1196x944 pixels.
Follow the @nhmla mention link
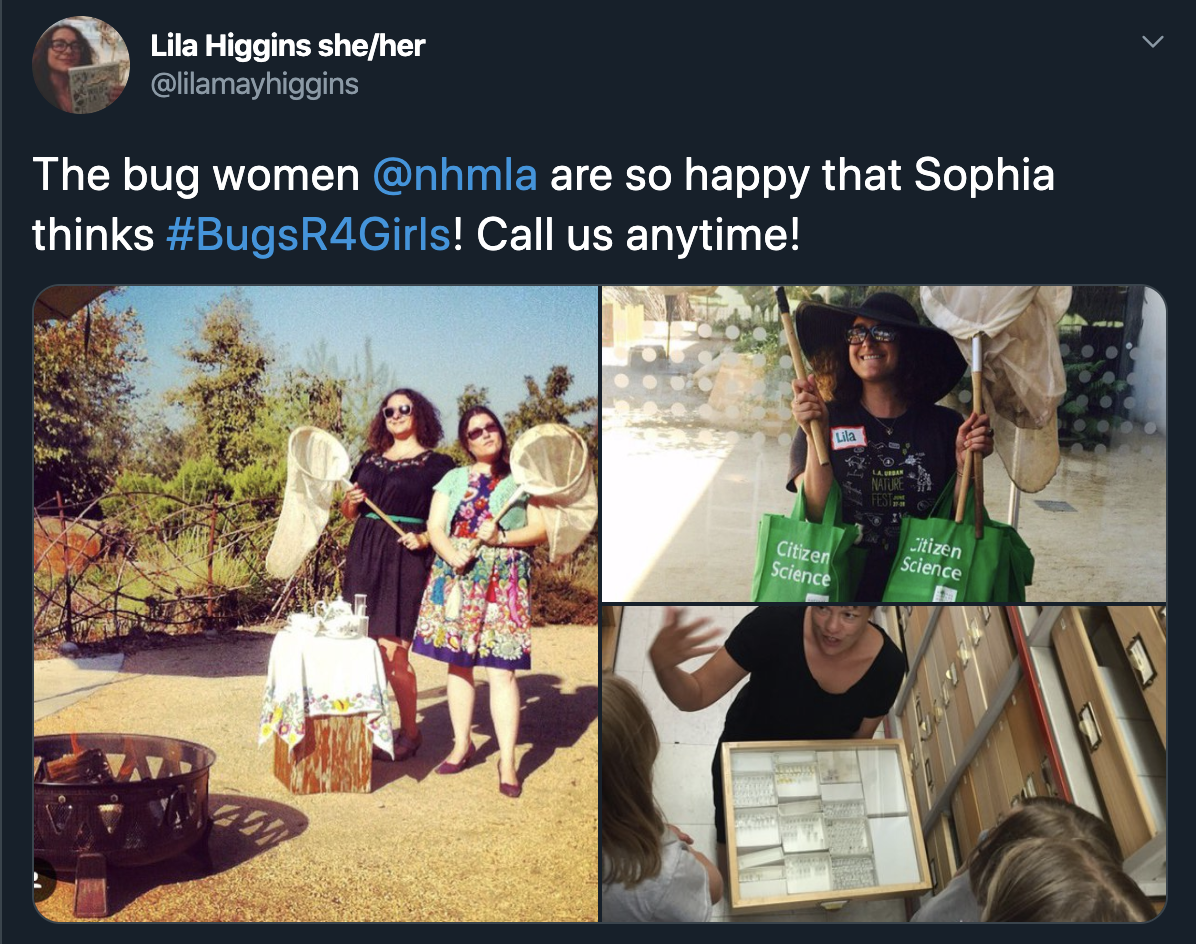pos(455,175)
